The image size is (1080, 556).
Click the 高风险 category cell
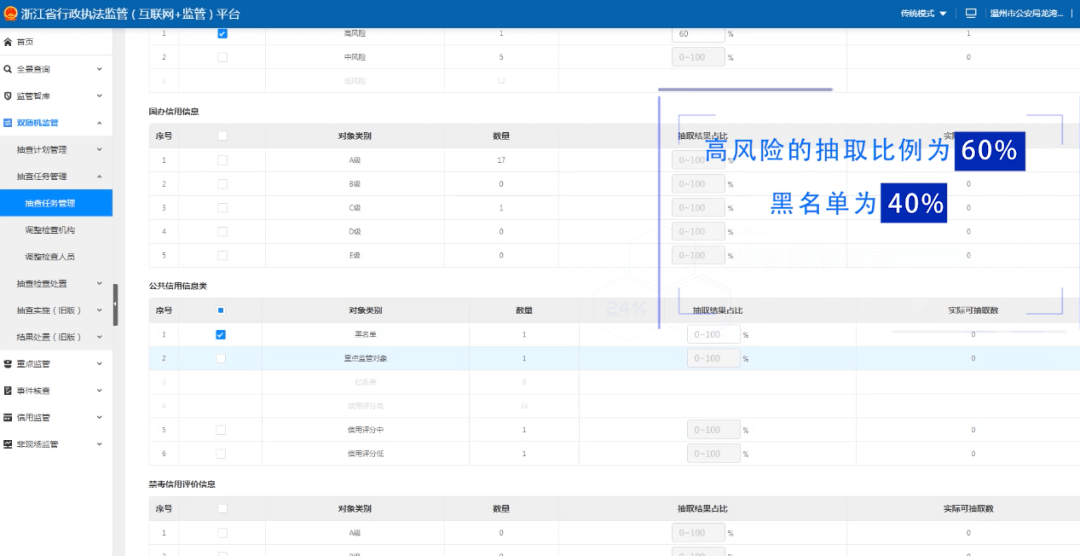point(355,34)
